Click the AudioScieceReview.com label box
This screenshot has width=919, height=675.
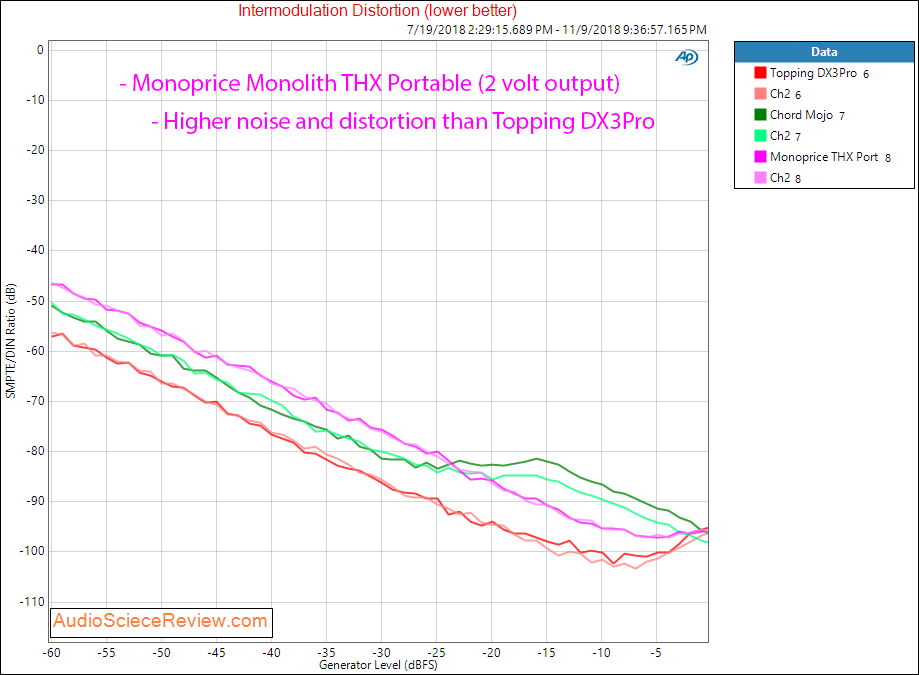[x=161, y=621]
